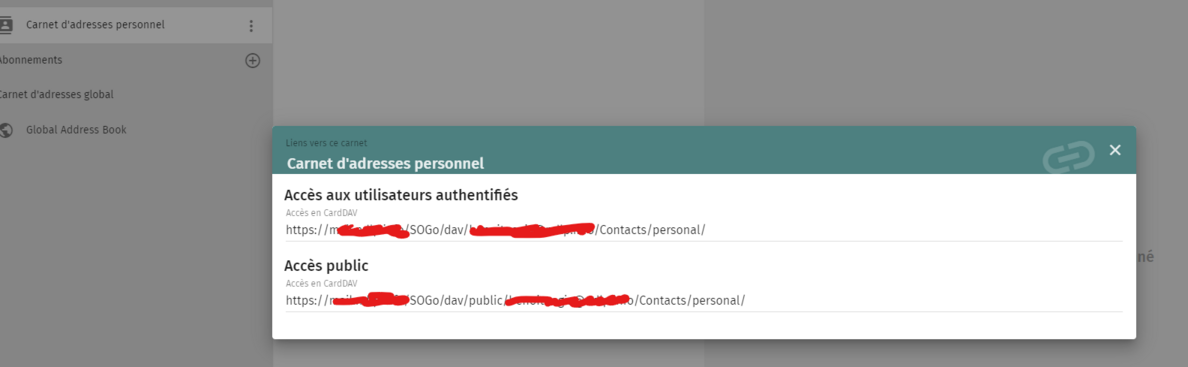Click the contact-card icon of the personal address book
Viewport: 1188px width, 367px height.
pos(5,25)
